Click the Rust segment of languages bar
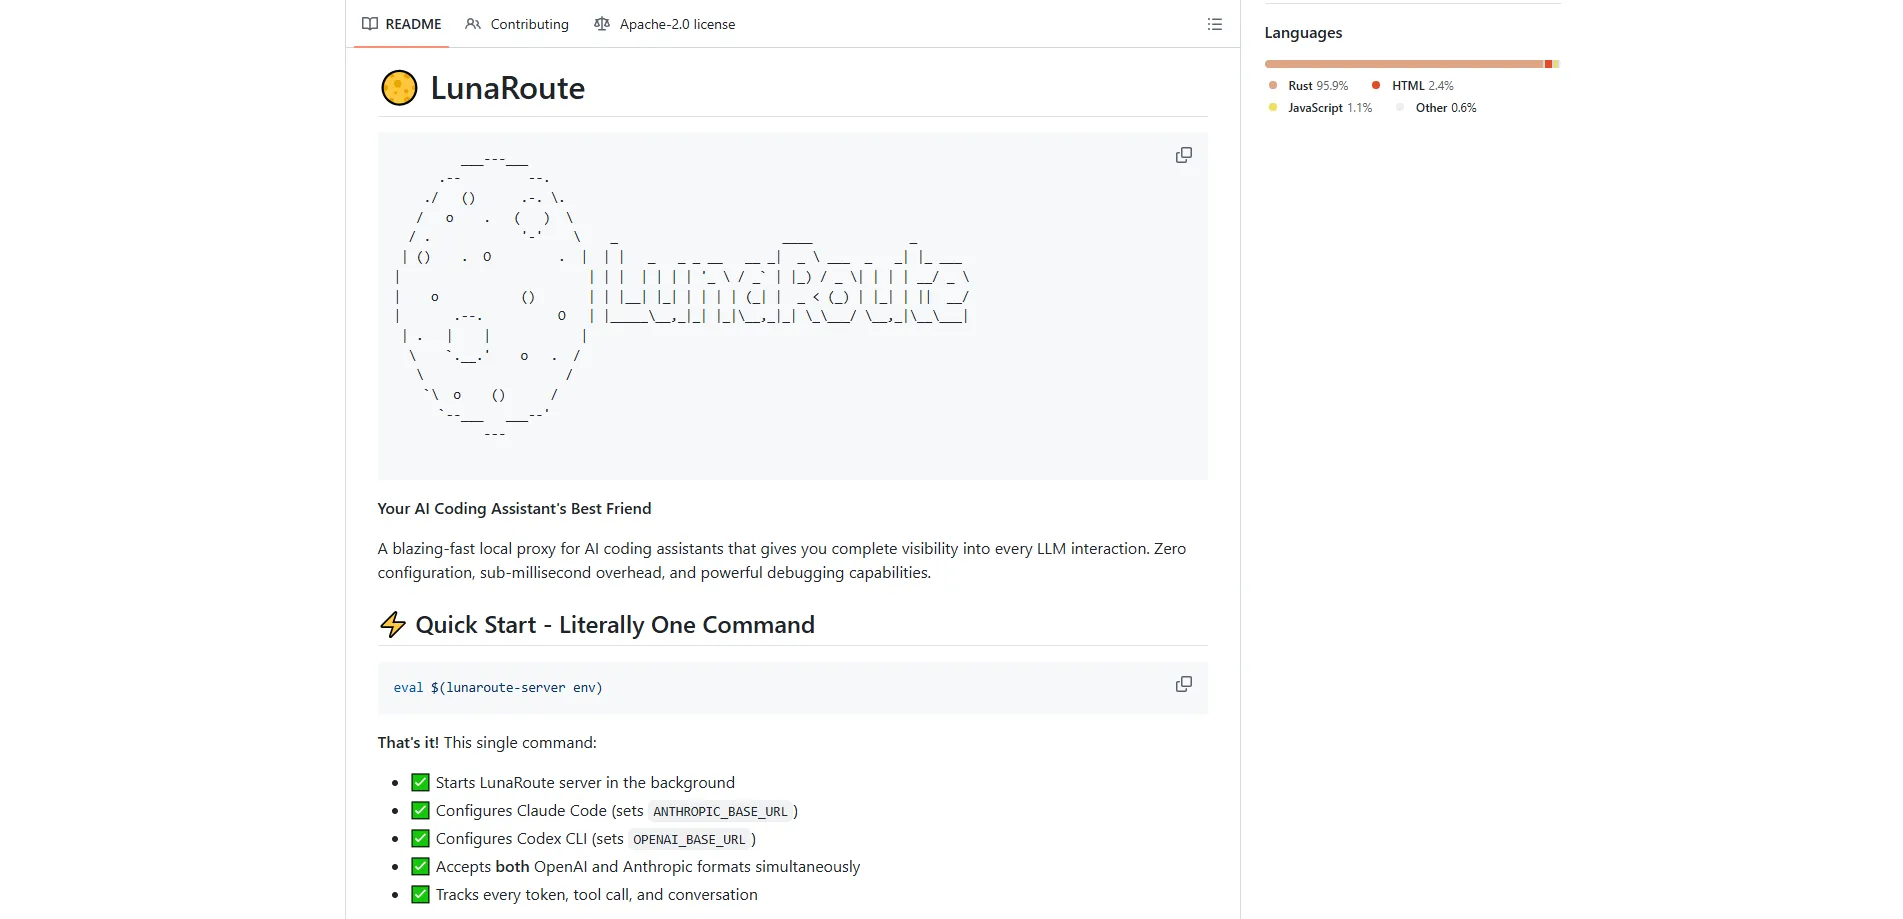This screenshot has height=919, width=1903. 1404,64
